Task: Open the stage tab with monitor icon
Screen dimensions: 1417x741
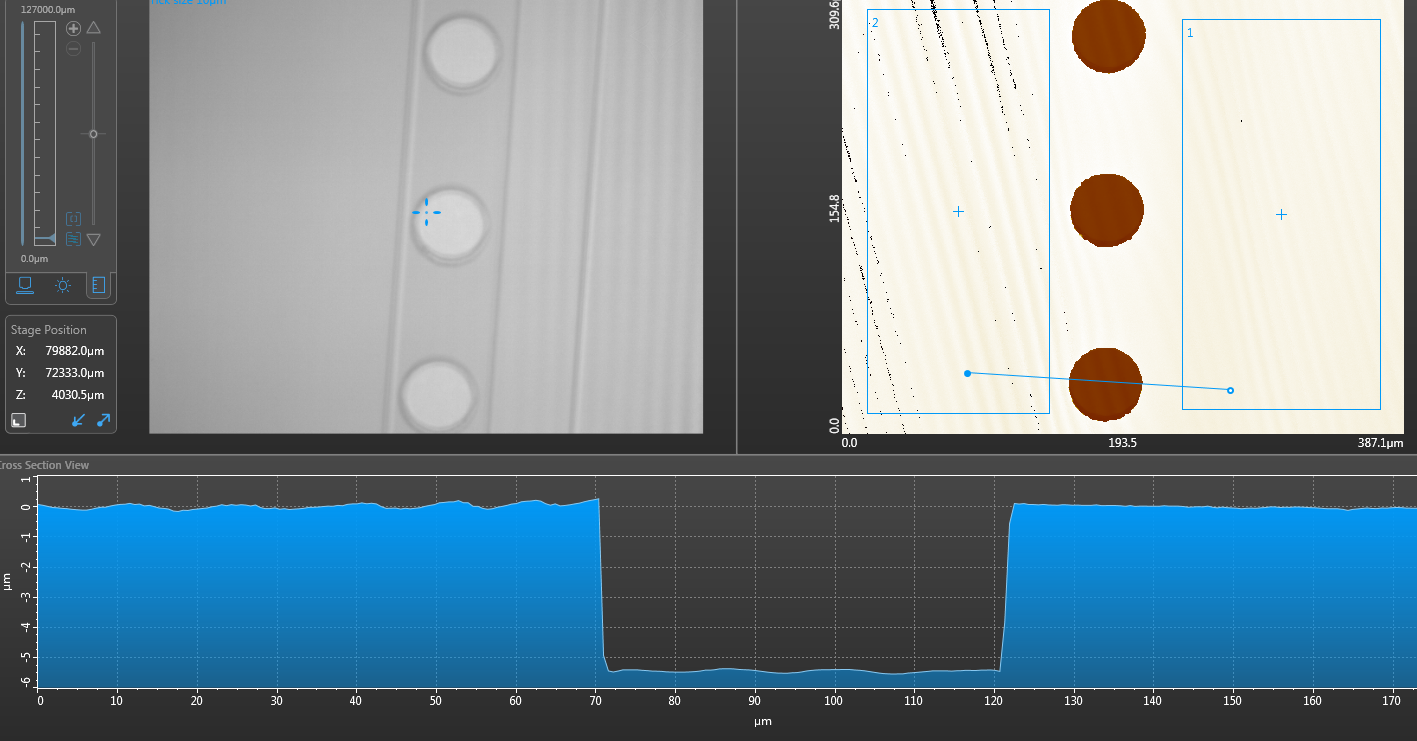Action: [x=25, y=287]
